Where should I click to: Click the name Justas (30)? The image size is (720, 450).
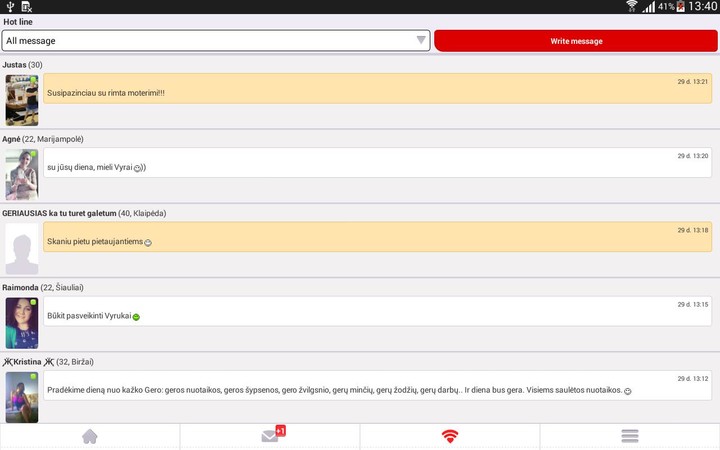pyautogui.click(x=22, y=65)
